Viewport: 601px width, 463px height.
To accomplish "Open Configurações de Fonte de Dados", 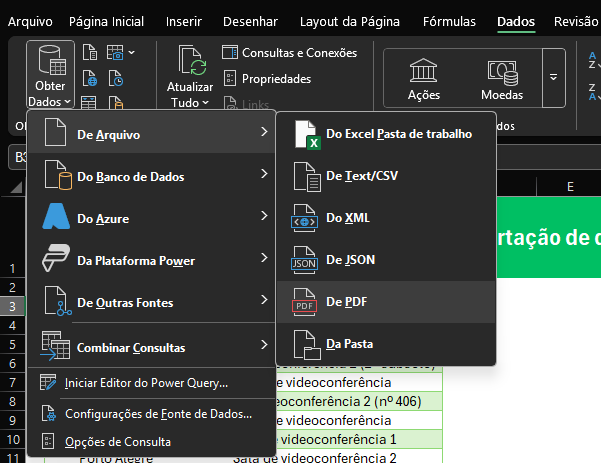I will tap(152, 414).
